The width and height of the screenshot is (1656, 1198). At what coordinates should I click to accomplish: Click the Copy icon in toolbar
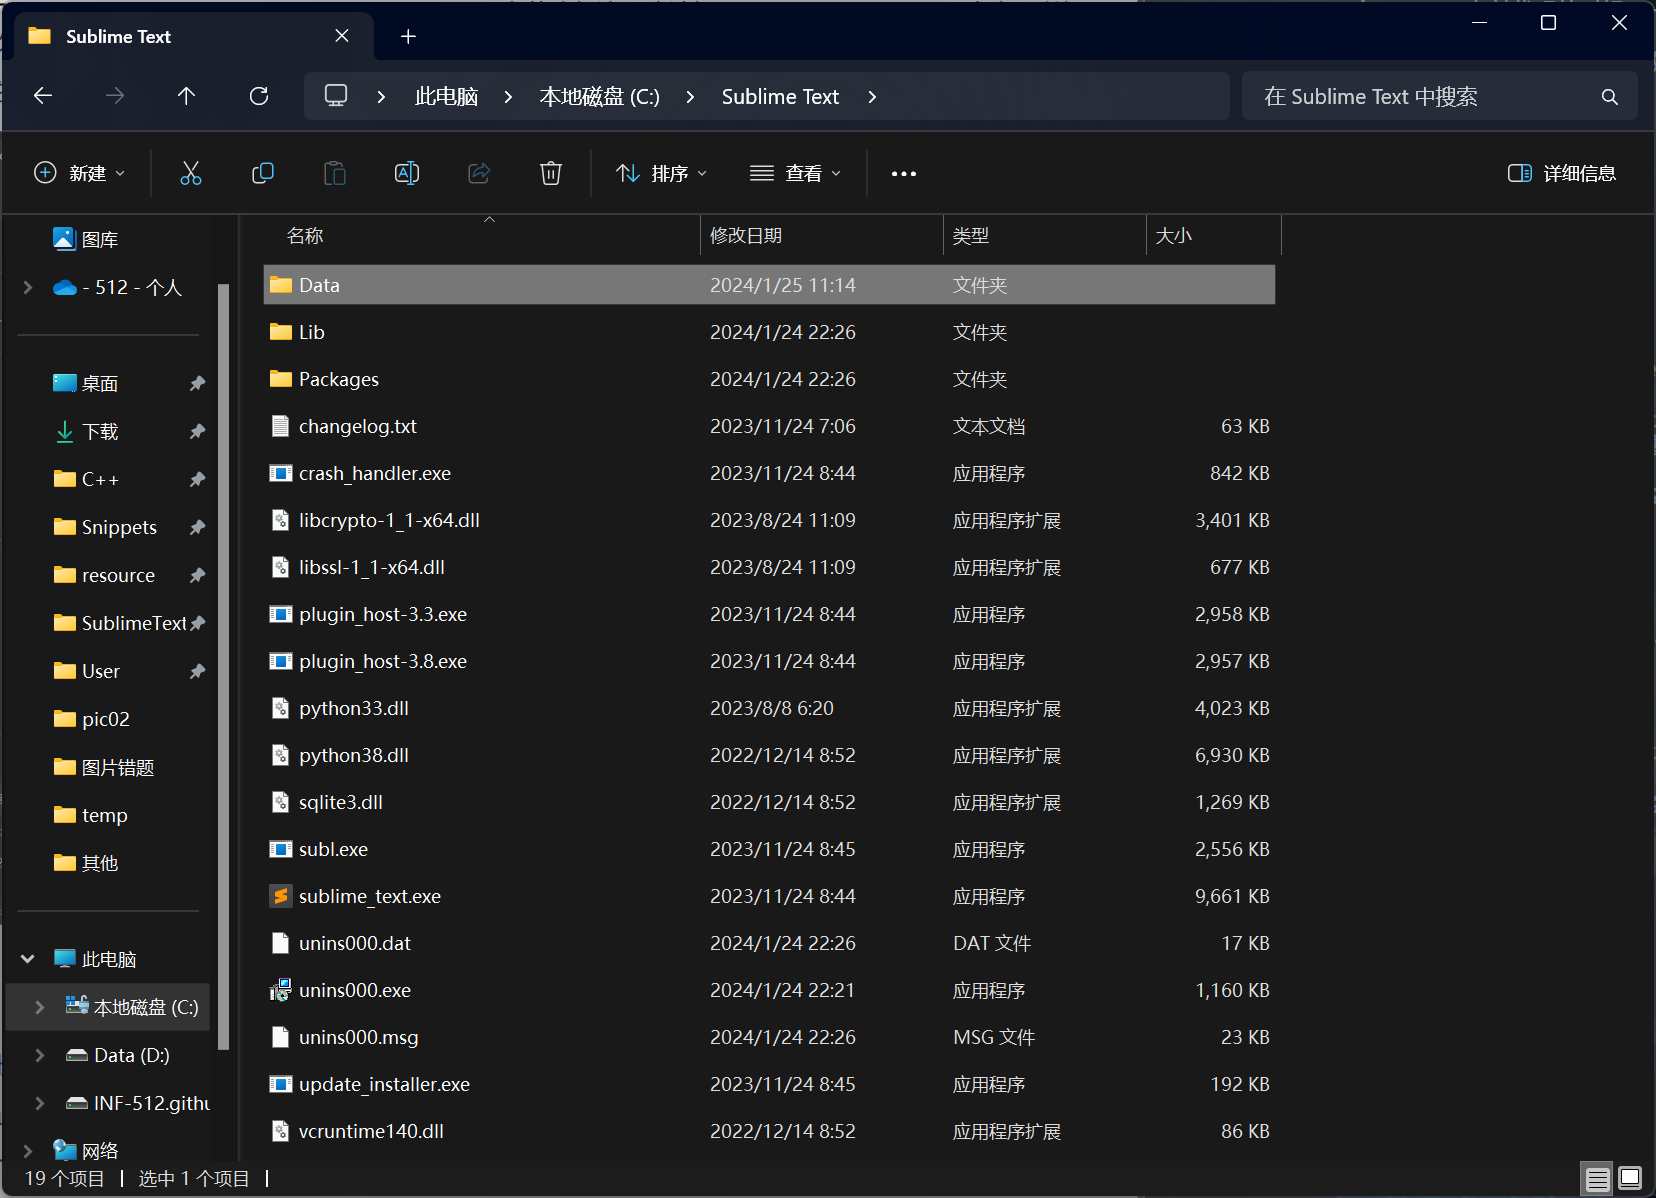tap(263, 173)
